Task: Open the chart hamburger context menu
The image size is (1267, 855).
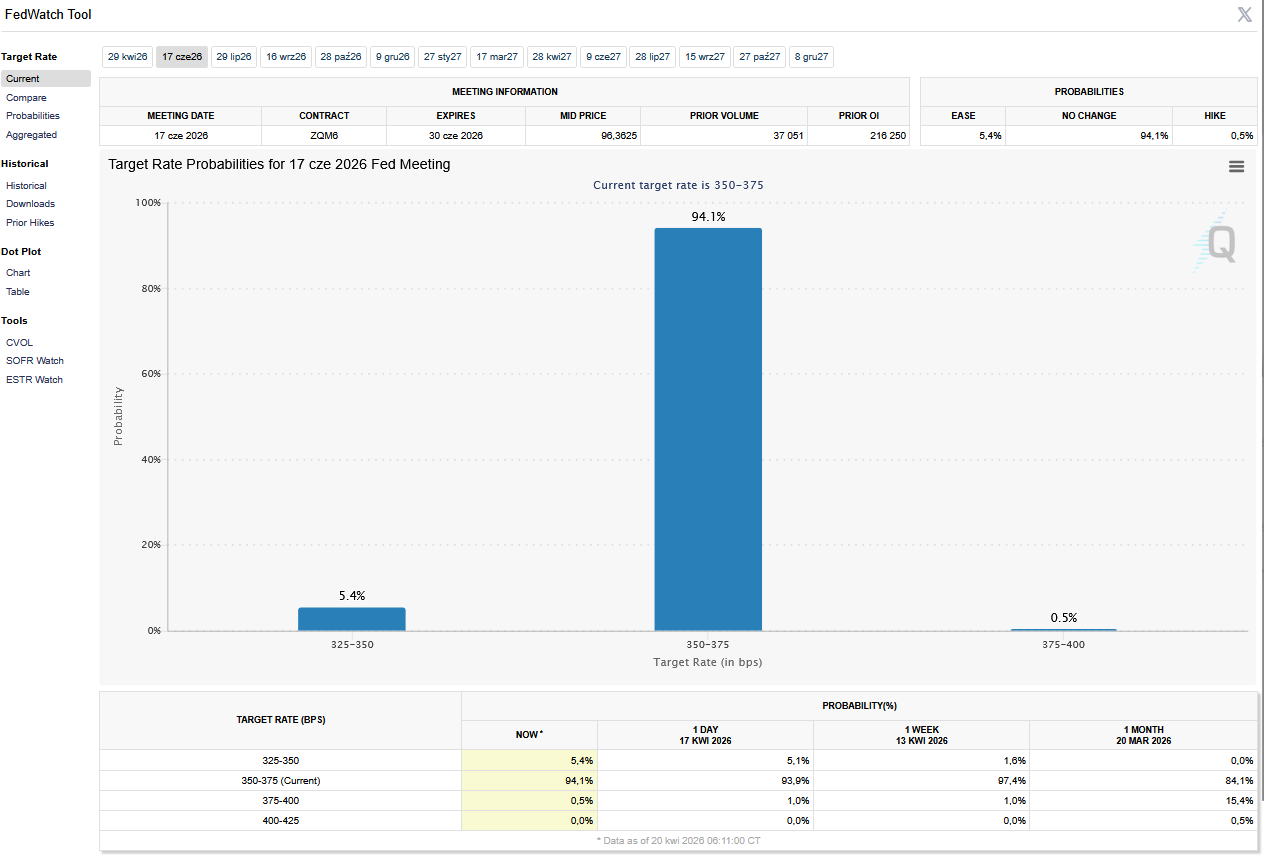Action: (1236, 167)
